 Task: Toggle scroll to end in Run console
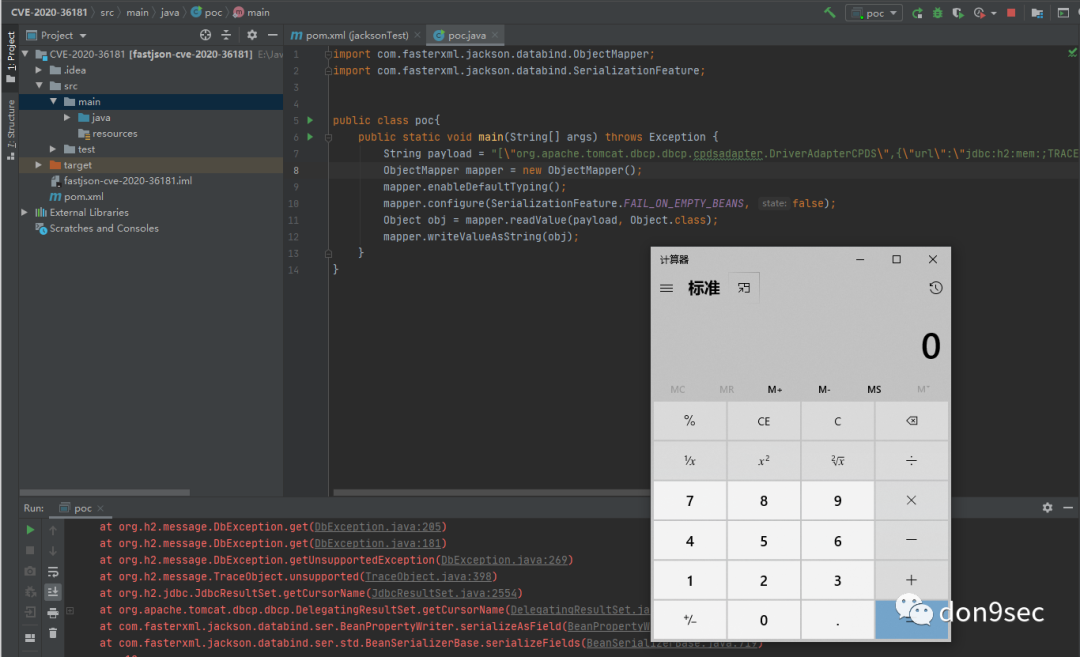[x=53, y=592]
